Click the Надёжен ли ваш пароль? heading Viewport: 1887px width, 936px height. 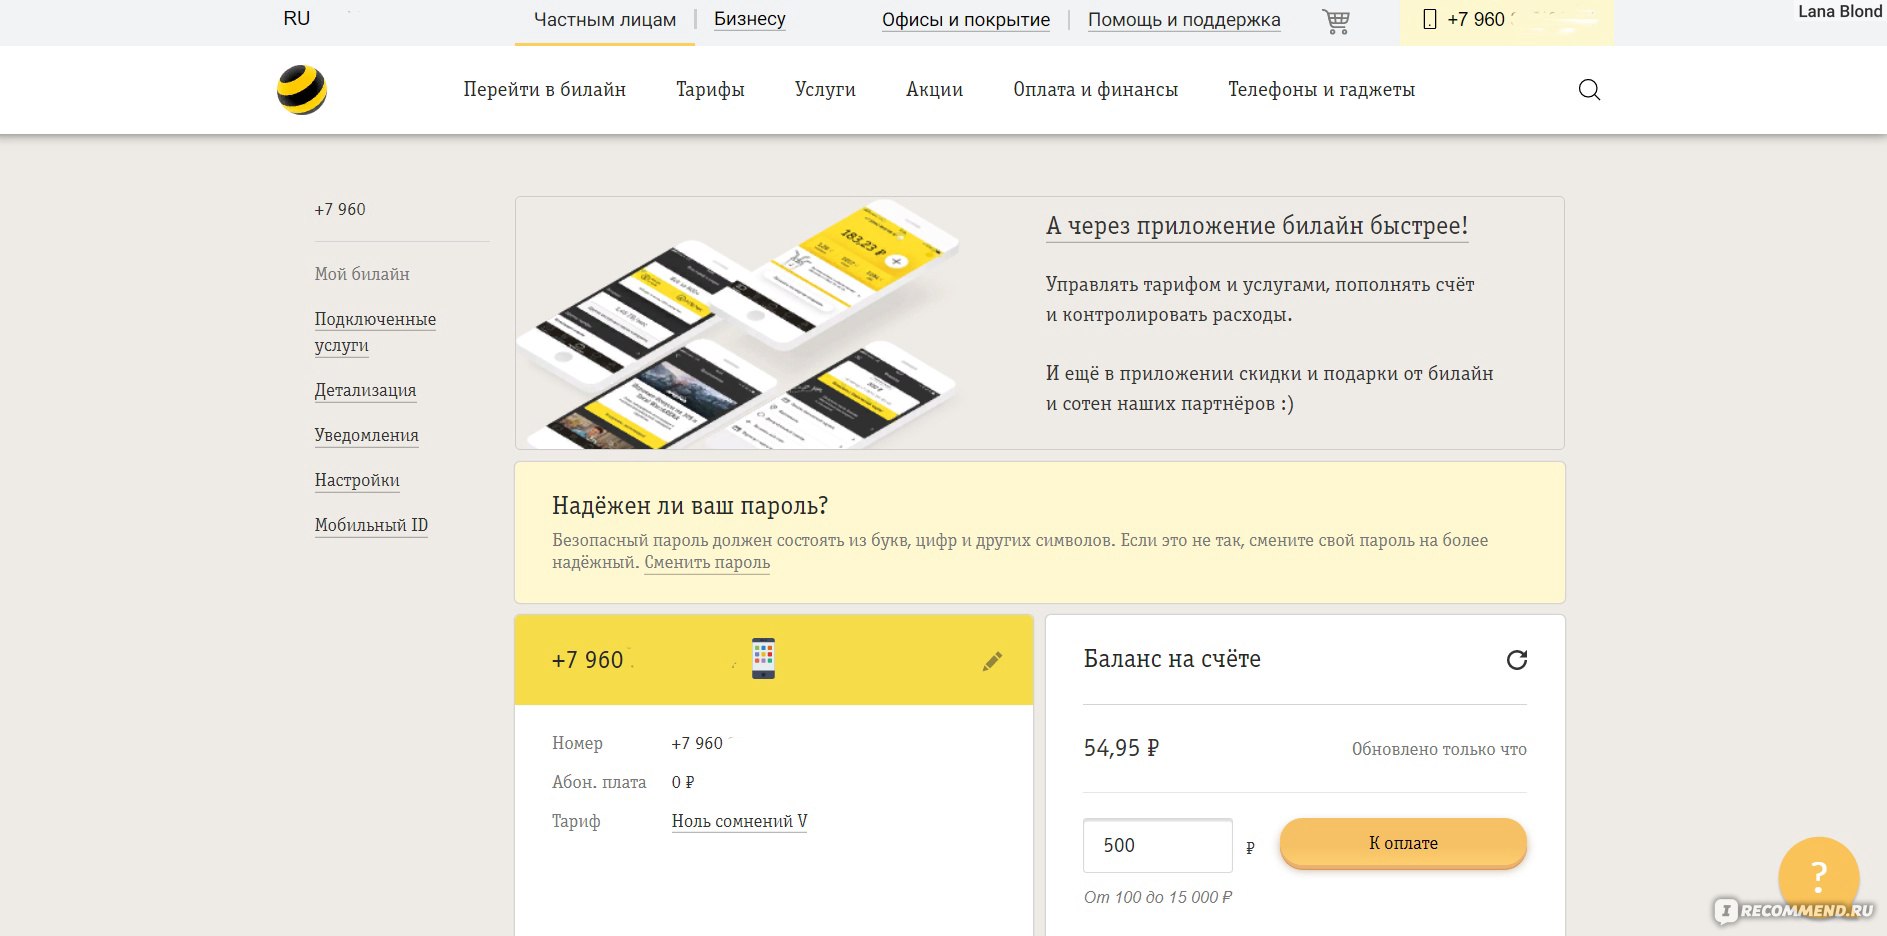coord(690,506)
